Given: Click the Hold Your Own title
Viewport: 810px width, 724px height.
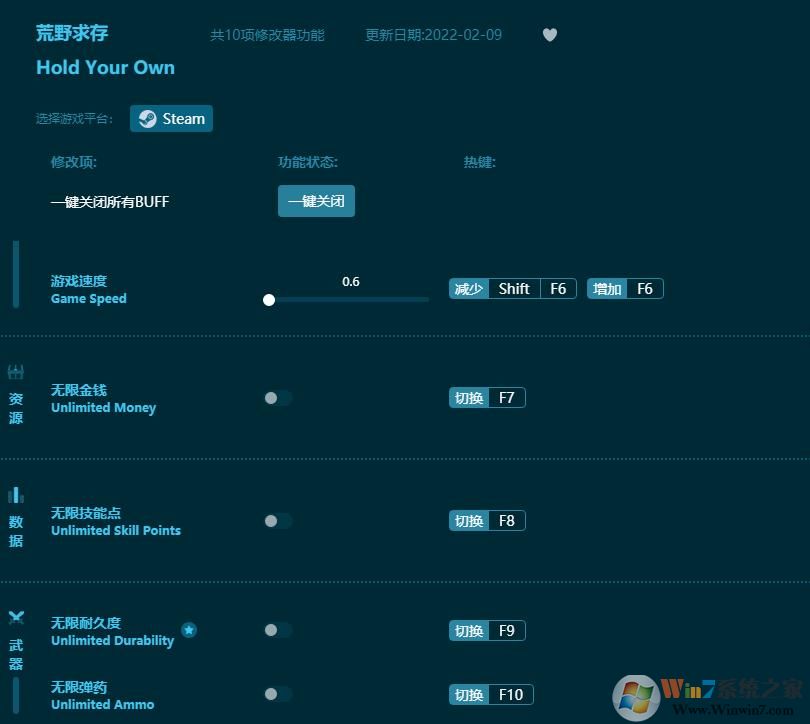Looking at the screenshot, I should pos(105,68).
